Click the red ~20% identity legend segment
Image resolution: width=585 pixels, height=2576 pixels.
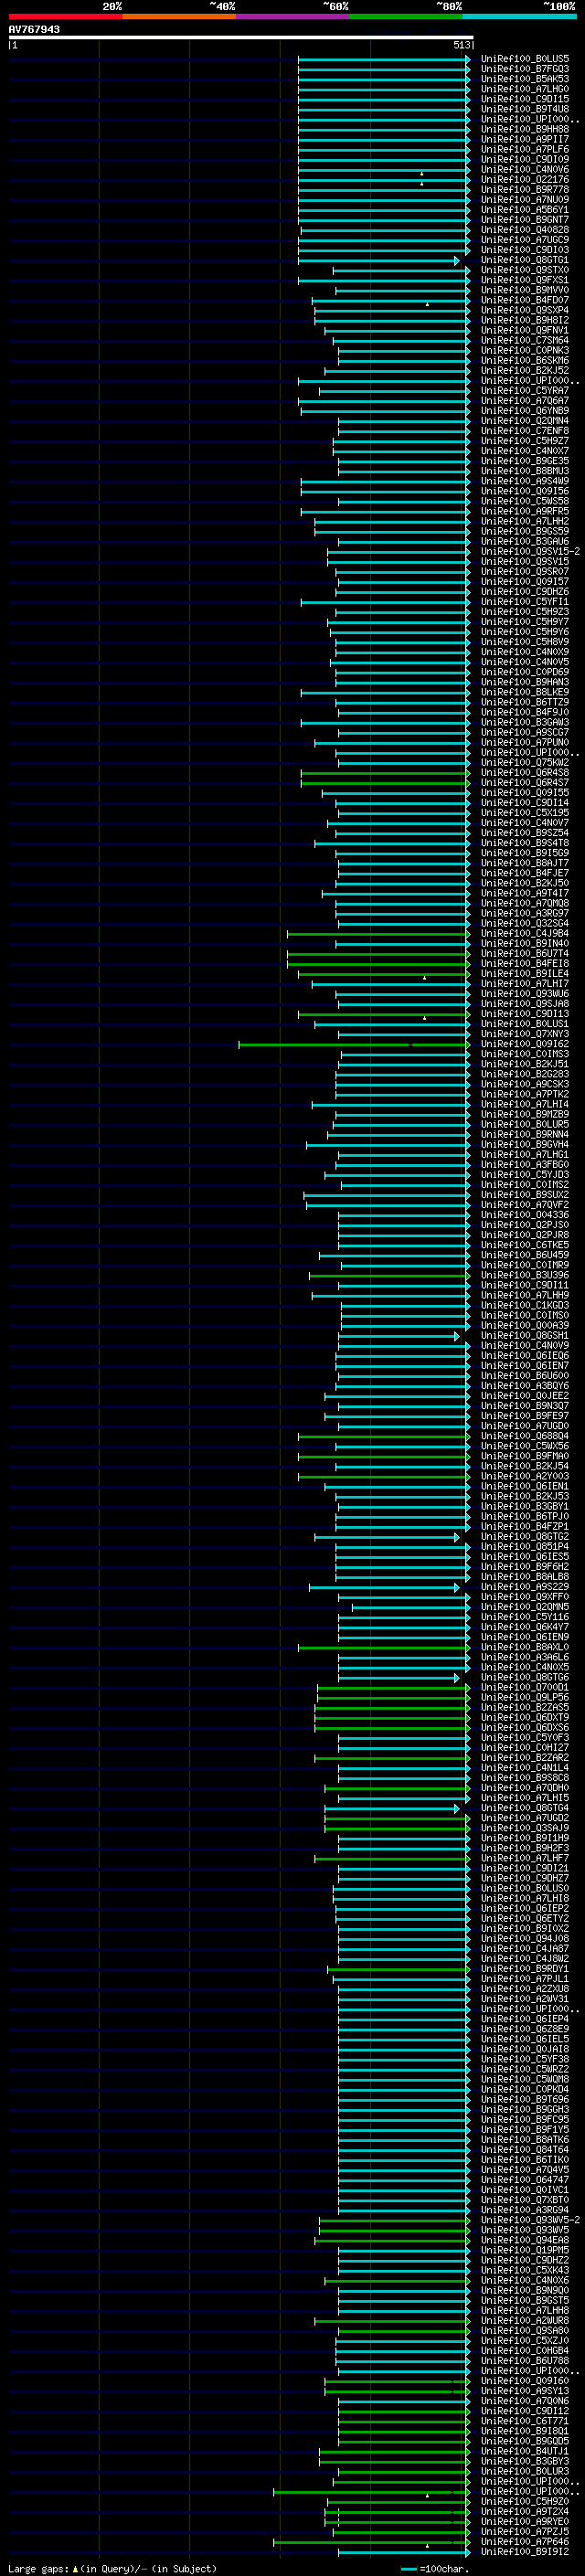point(65,16)
